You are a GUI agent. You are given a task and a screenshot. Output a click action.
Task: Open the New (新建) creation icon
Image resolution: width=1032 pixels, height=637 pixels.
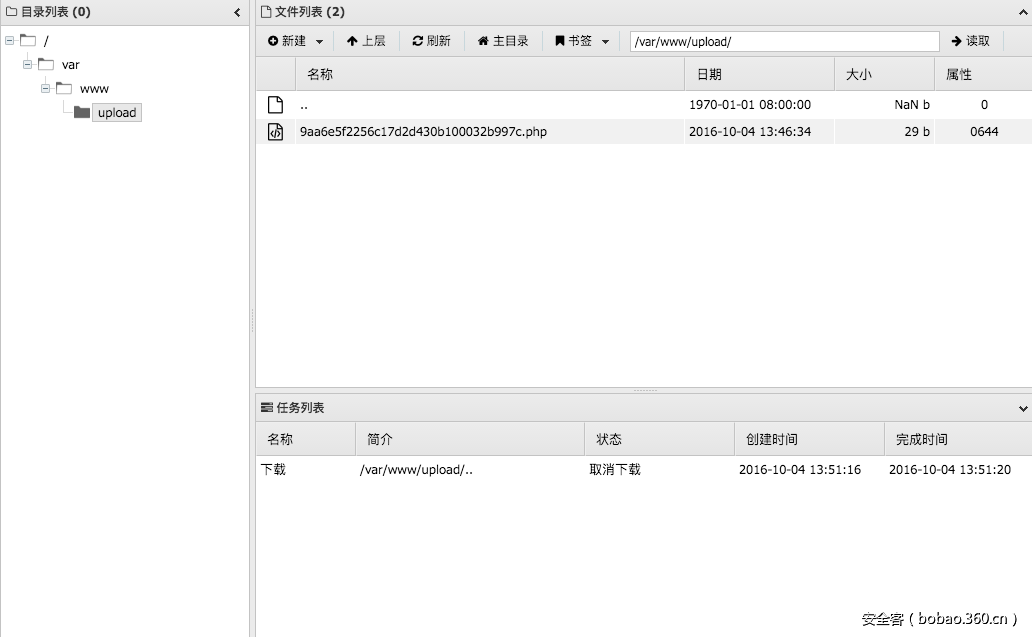click(x=272, y=41)
